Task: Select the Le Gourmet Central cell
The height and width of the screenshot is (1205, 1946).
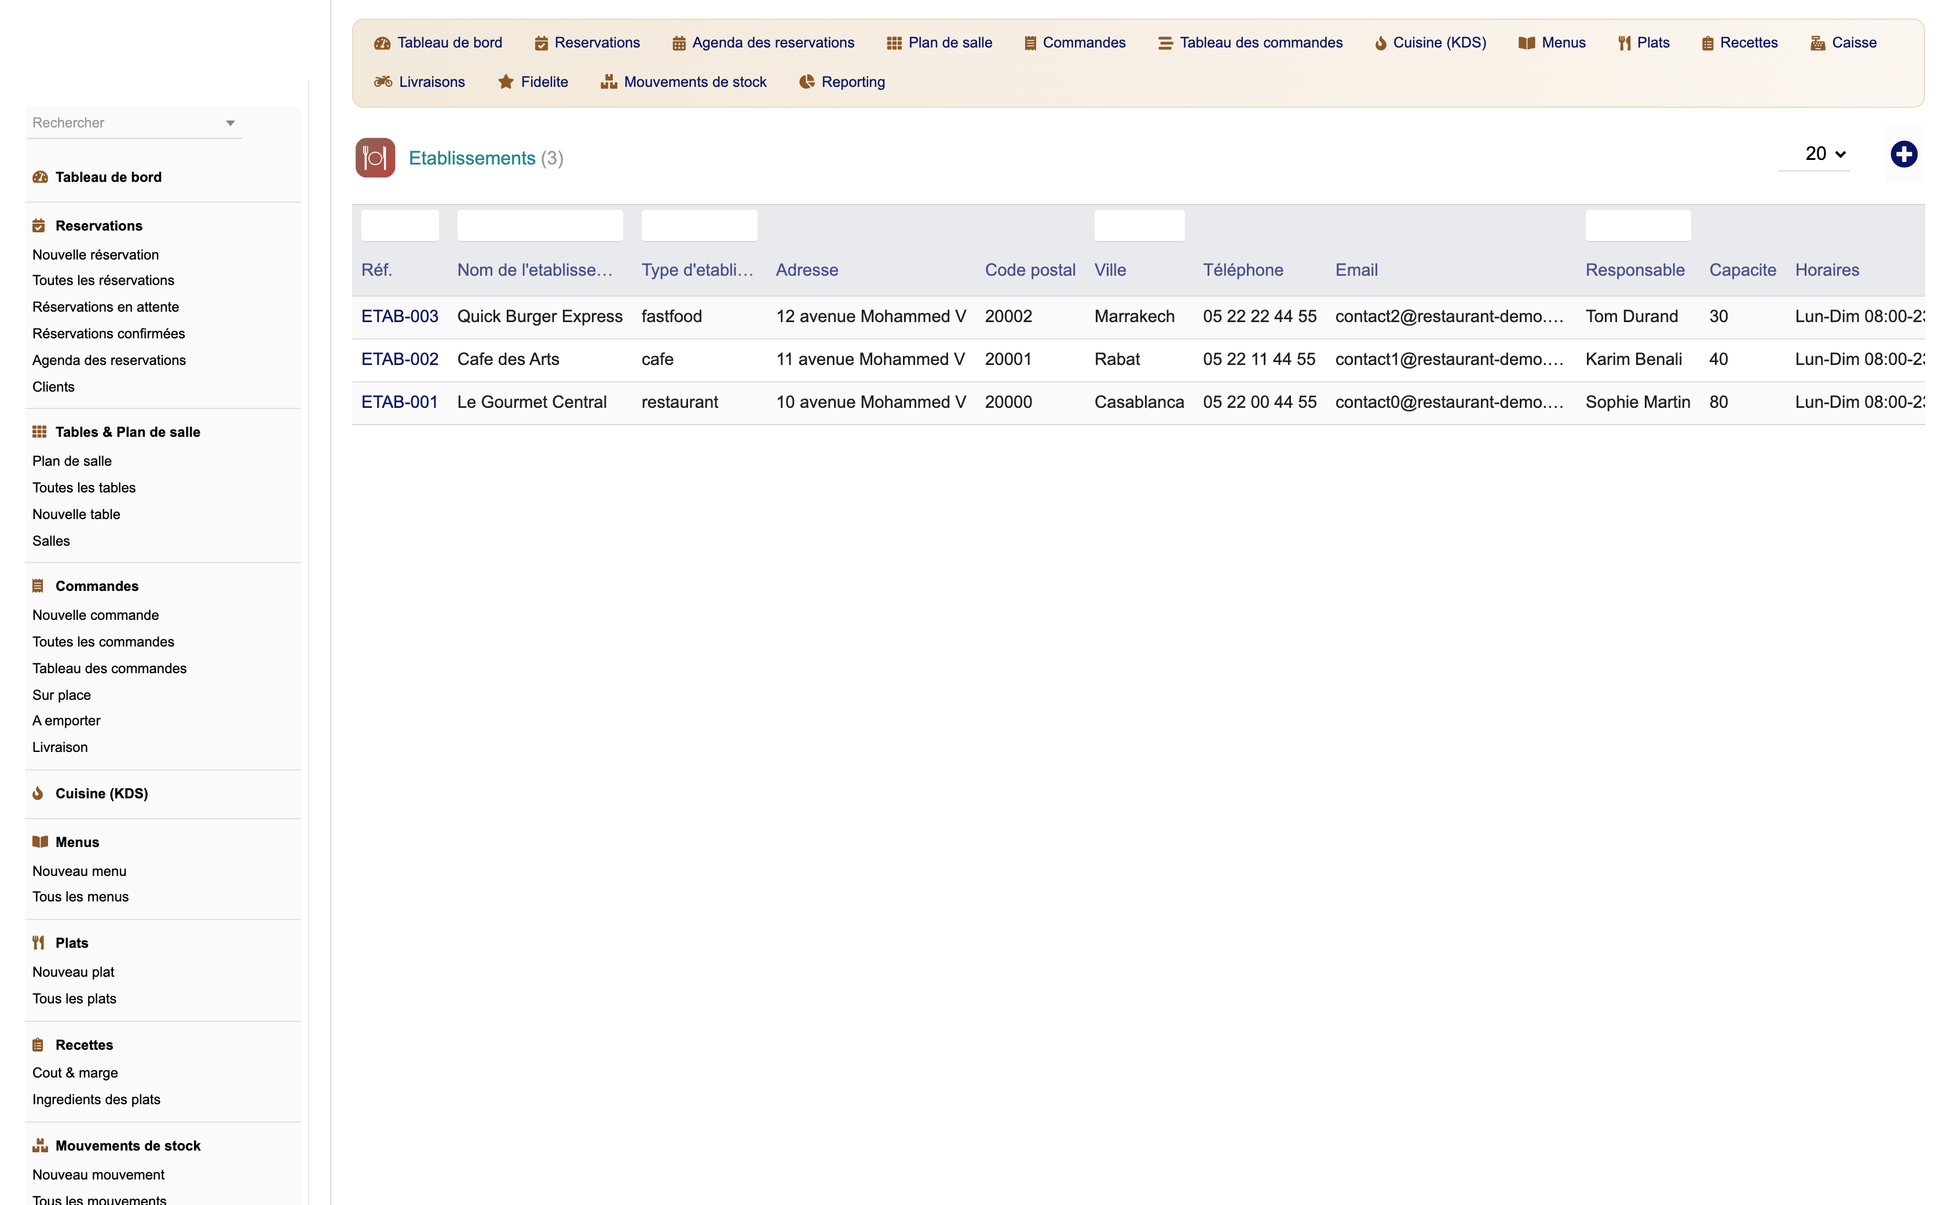Action: 532,402
